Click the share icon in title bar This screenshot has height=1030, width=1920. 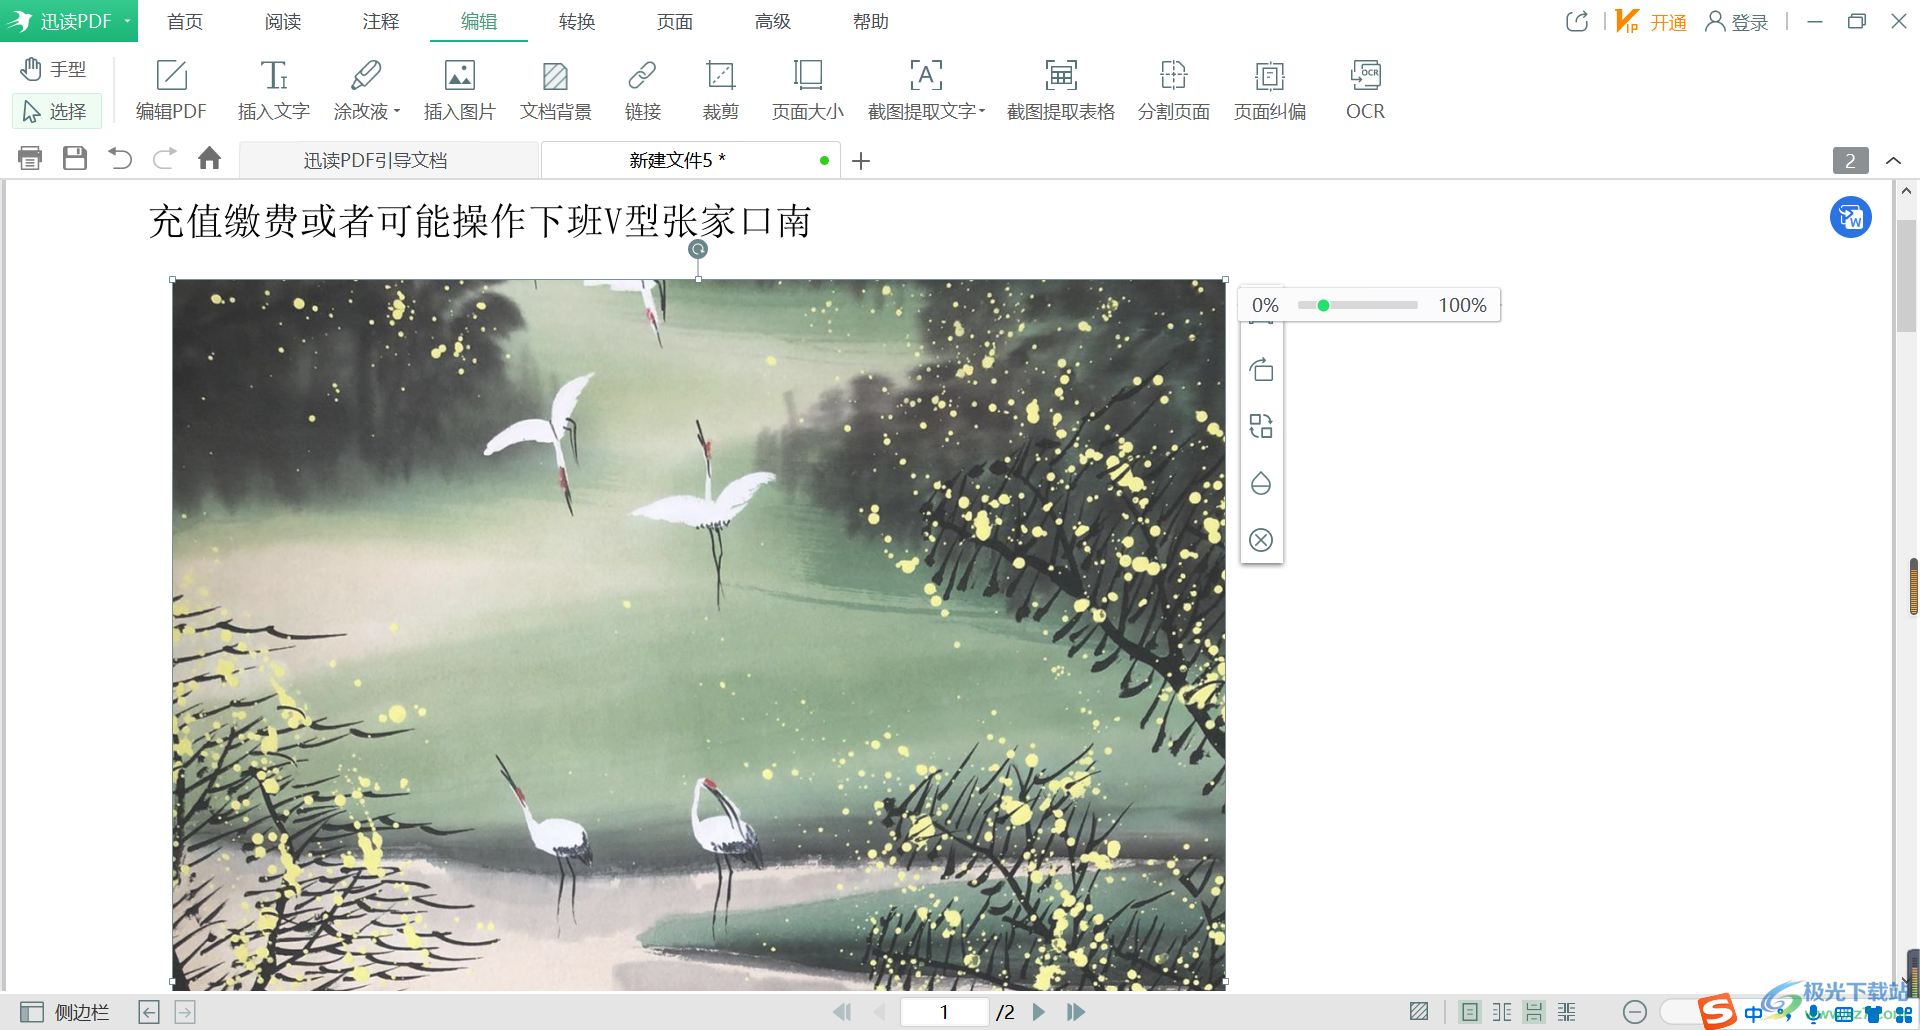(x=1577, y=21)
